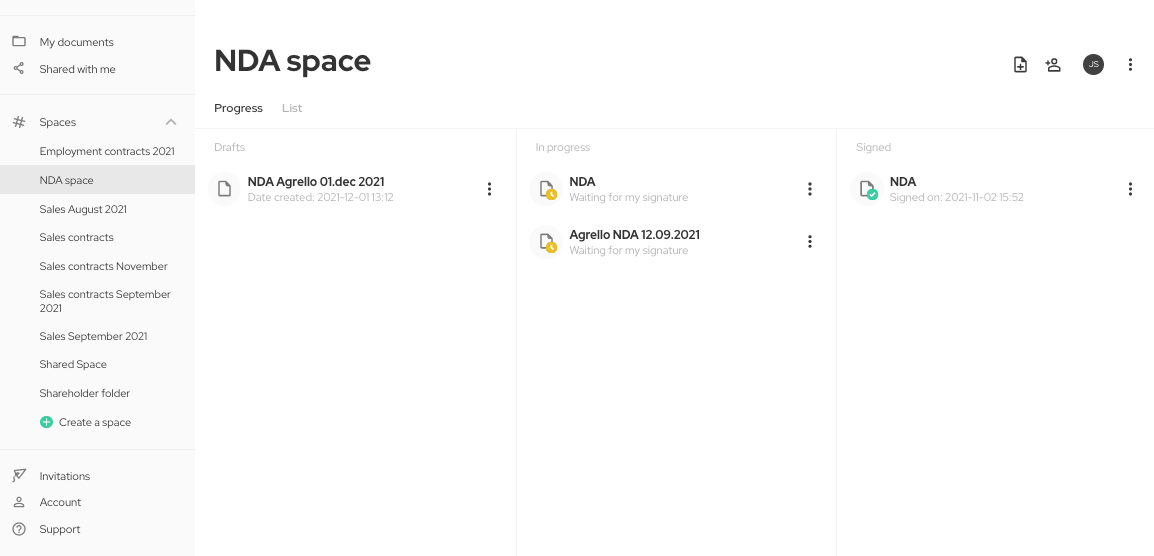Click the invite person icon

1053,65
